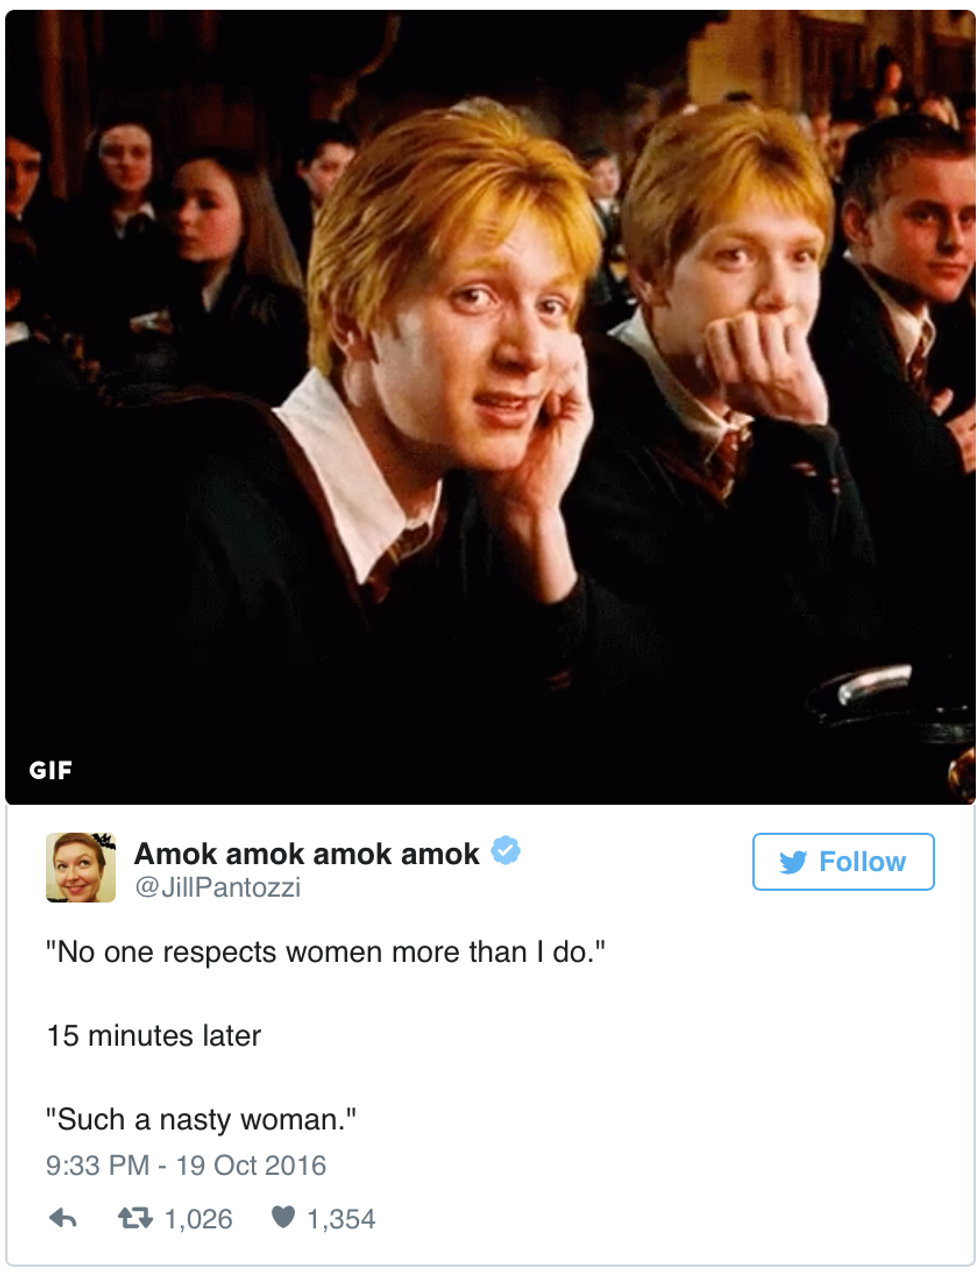Click the "No one respects women" tweet line
The height and width of the screenshot is (1278, 980).
tap(325, 952)
